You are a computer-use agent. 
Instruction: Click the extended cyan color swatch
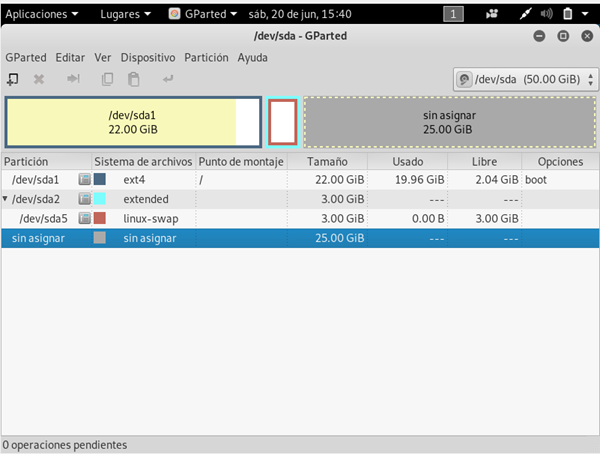(x=99, y=199)
